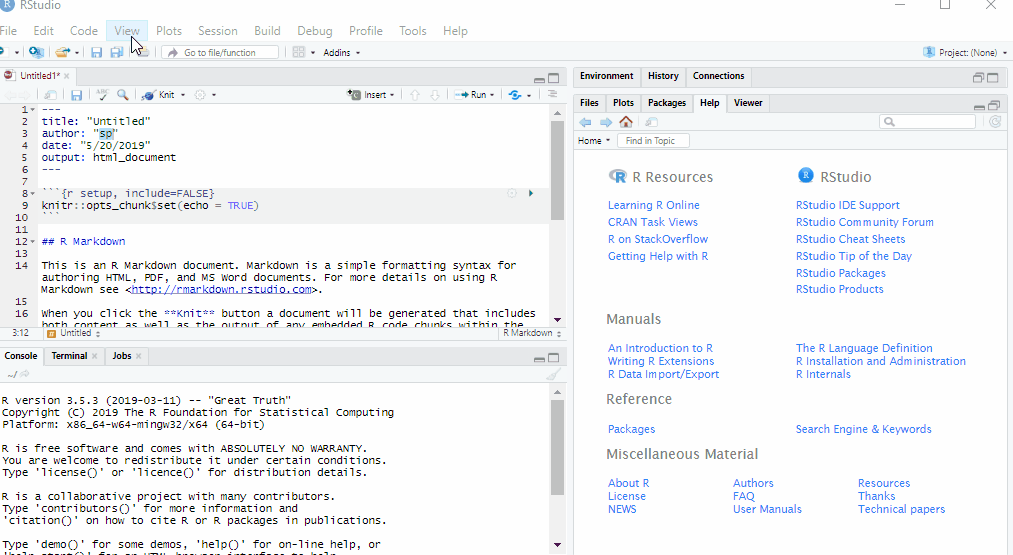
Task: Click the Run button
Action: (x=471, y=94)
